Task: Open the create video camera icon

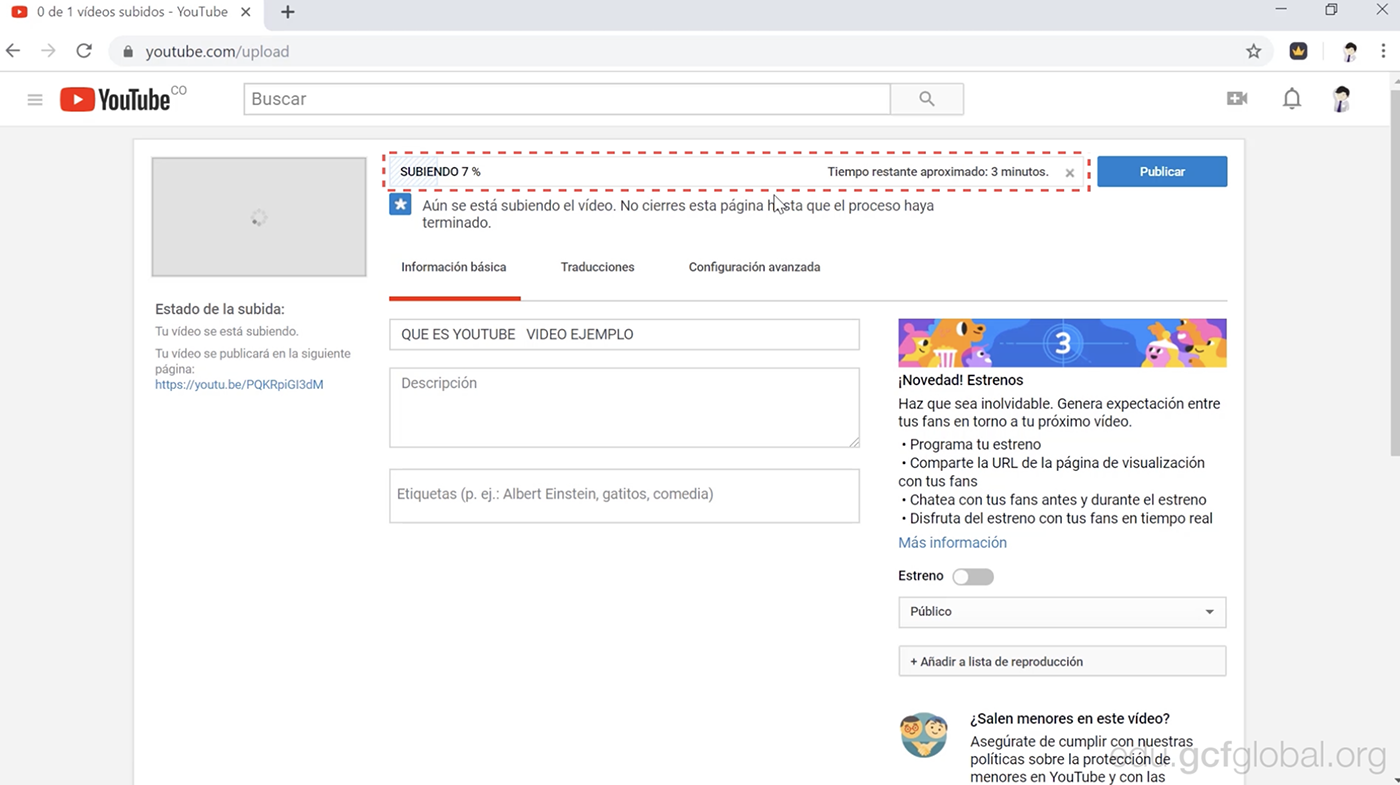Action: [1237, 98]
